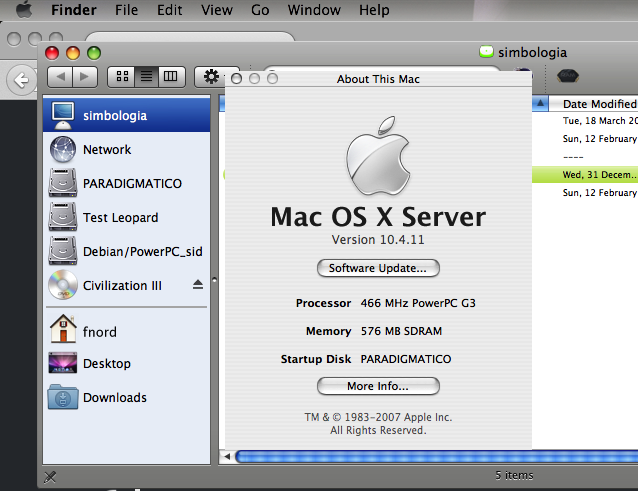The image size is (638, 491).
Task: Click the Mac OS X Server title
Action: [378, 216]
